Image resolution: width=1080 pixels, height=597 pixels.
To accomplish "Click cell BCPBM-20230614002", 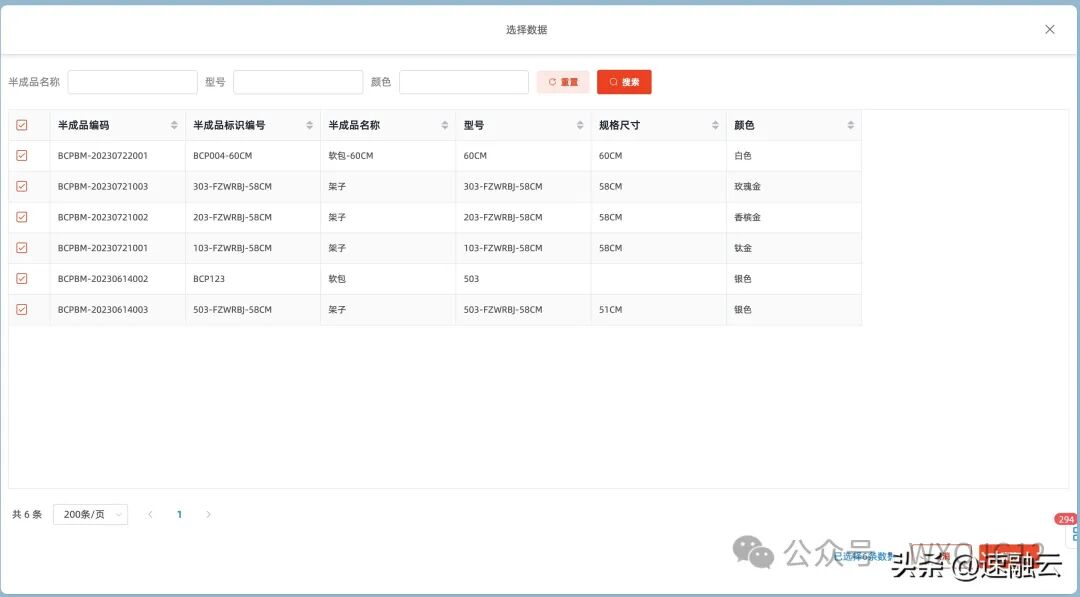I will 103,279.
